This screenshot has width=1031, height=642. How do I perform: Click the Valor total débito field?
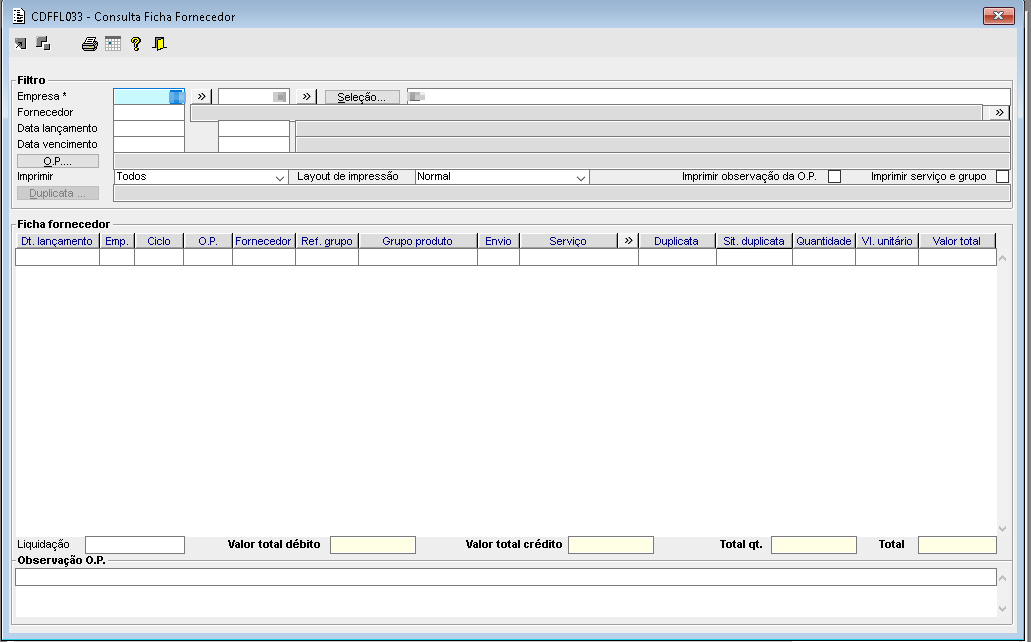click(x=373, y=545)
